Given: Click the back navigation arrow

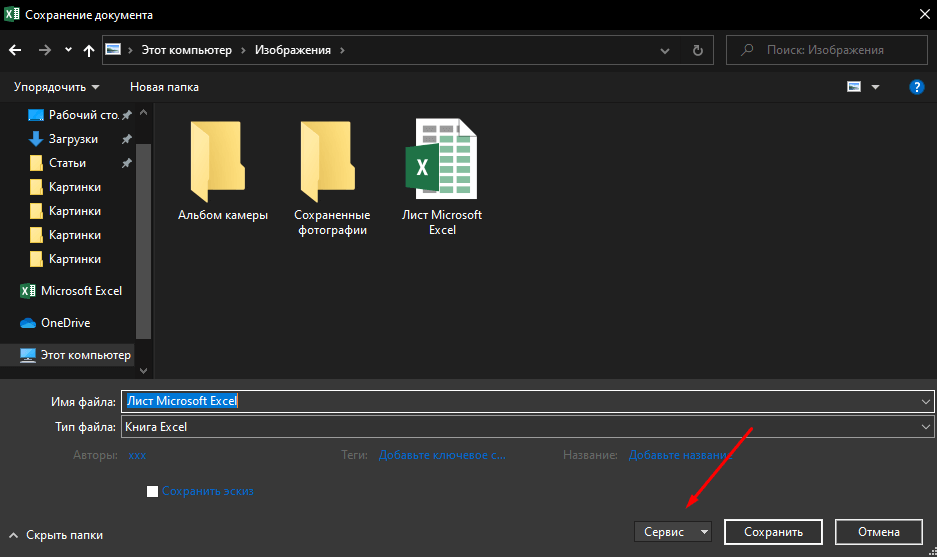Looking at the screenshot, I should tap(15, 50).
